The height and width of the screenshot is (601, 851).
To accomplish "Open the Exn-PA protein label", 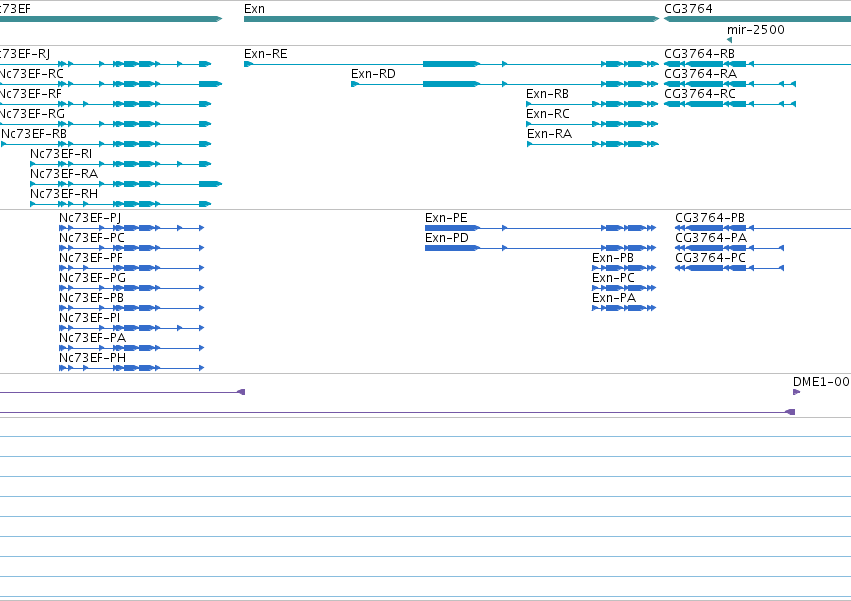I will [614, 298].
